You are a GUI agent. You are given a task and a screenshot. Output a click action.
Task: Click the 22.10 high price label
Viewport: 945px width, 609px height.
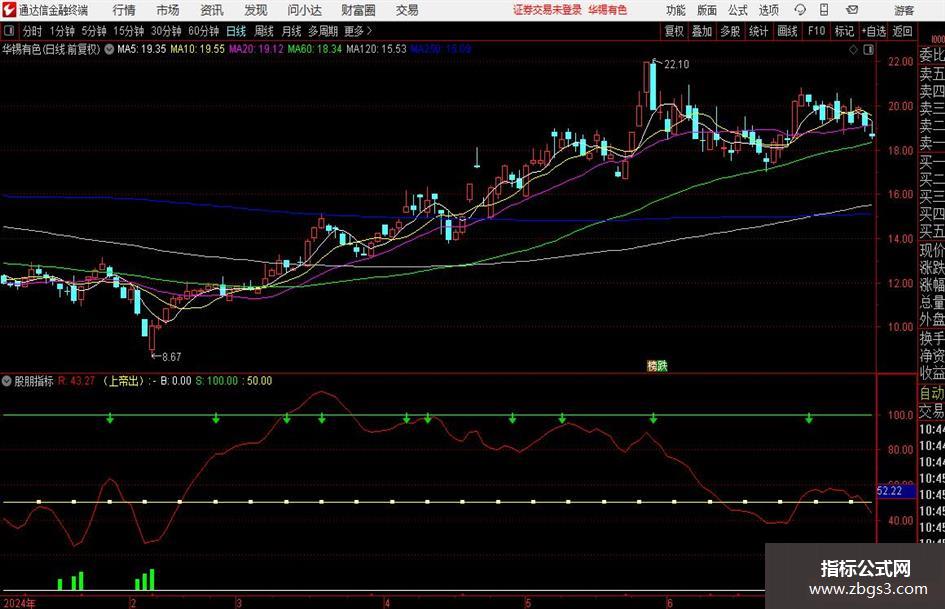click(x=676, y=65)
